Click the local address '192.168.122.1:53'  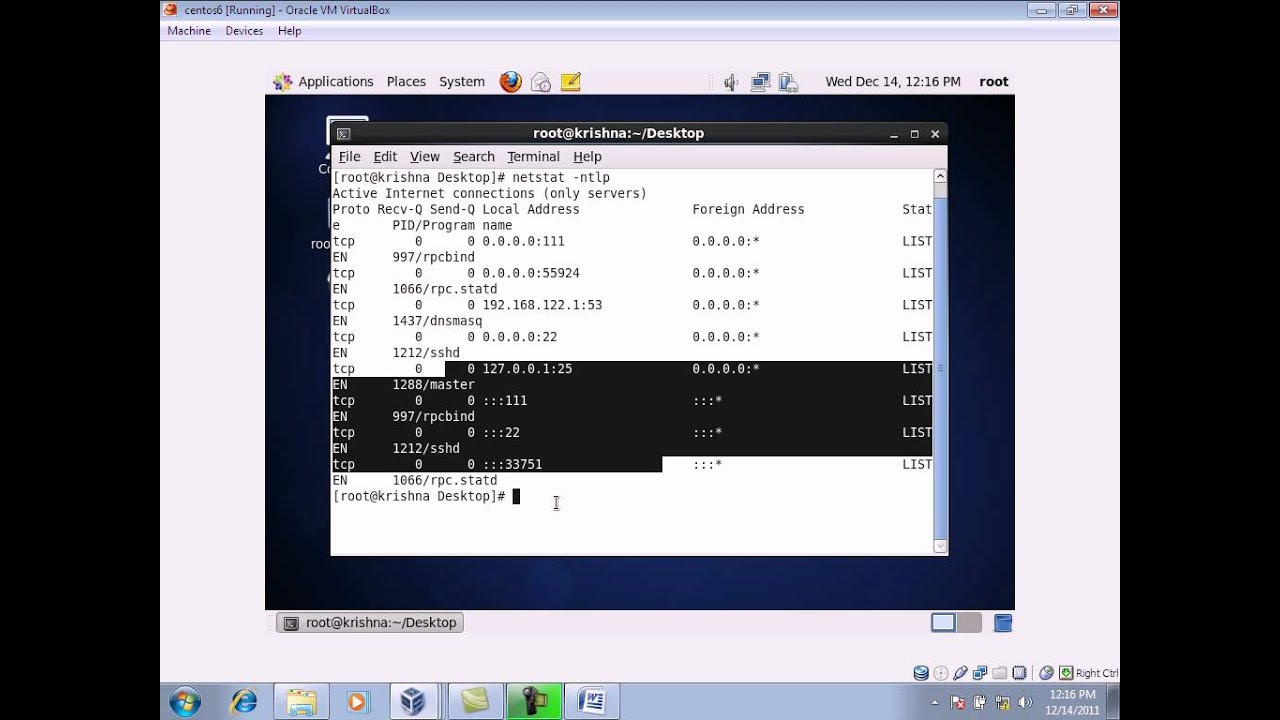click(542, 305)
